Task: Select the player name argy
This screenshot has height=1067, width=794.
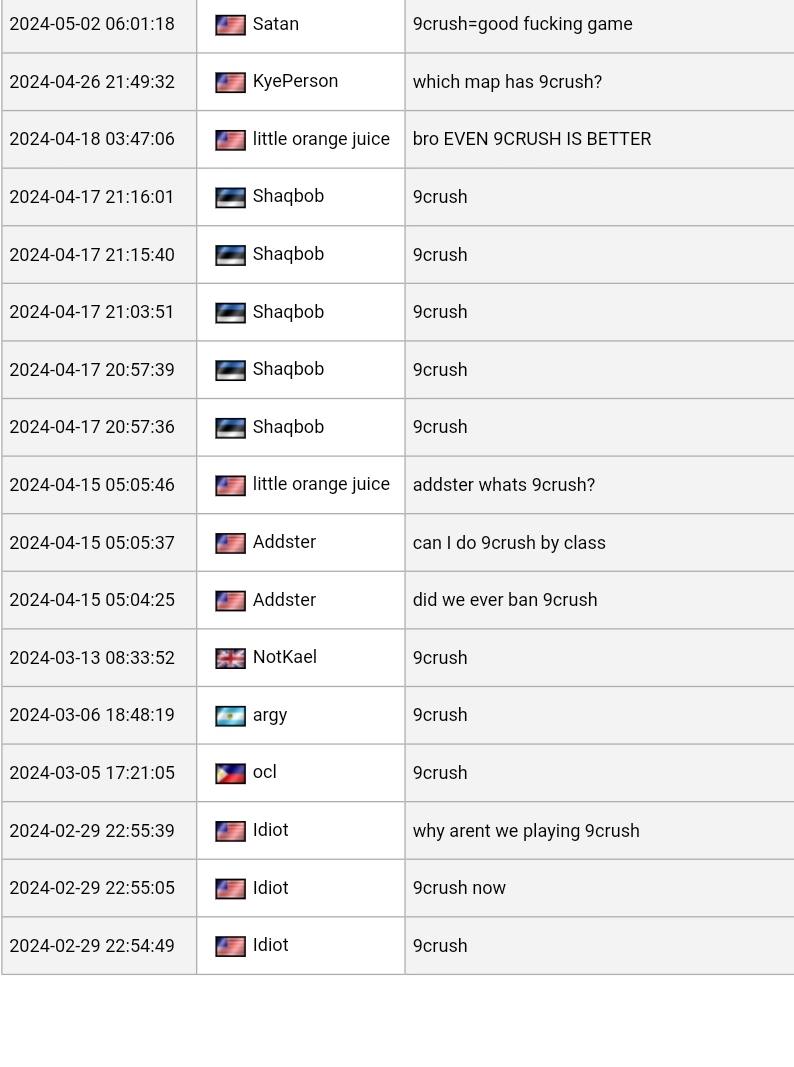Action: pyautogui.click(x=269, y=715)
